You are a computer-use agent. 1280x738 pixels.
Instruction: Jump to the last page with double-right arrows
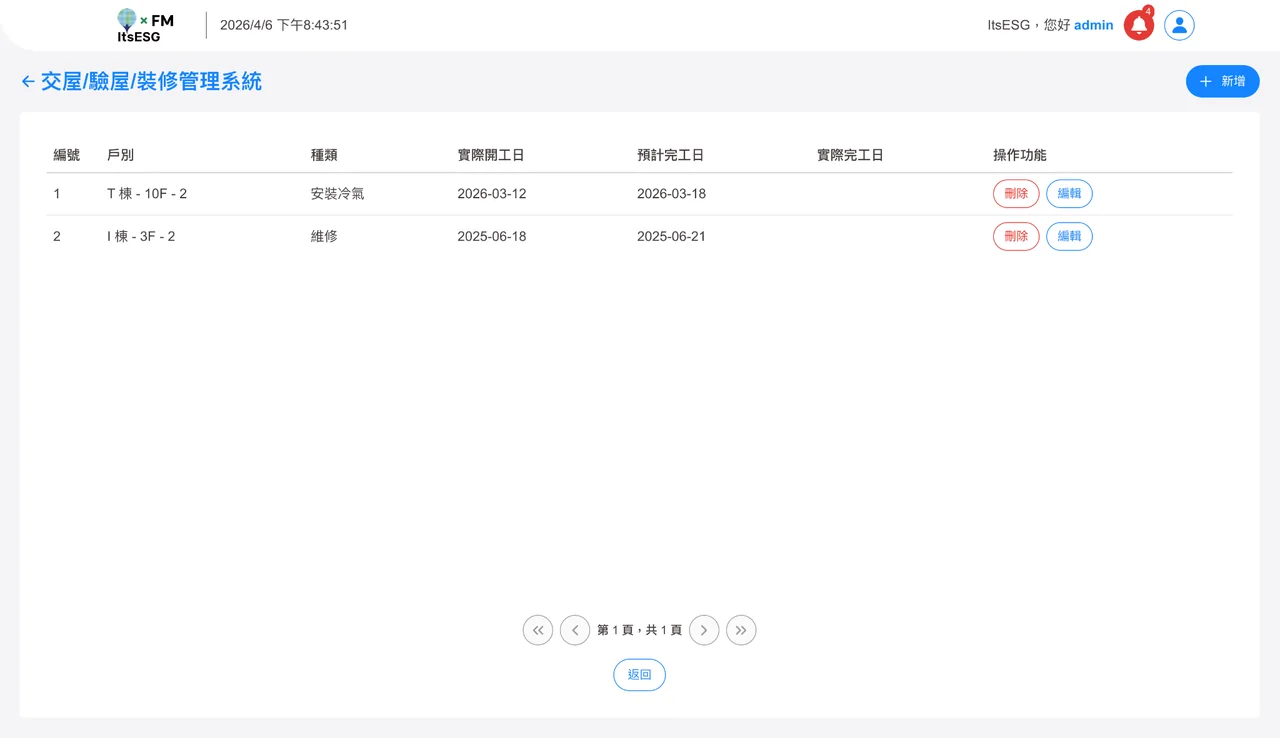(x=741, y=630)
